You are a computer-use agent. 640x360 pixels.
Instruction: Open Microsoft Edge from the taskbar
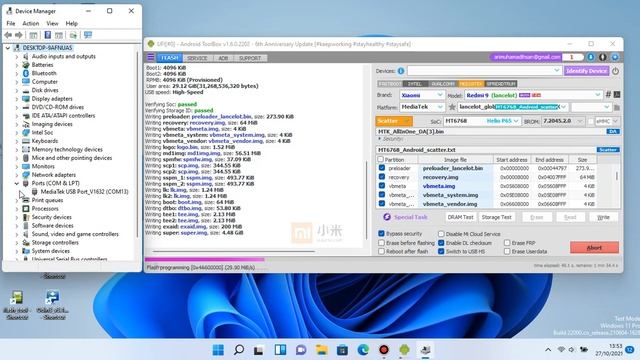click(363, 350)
